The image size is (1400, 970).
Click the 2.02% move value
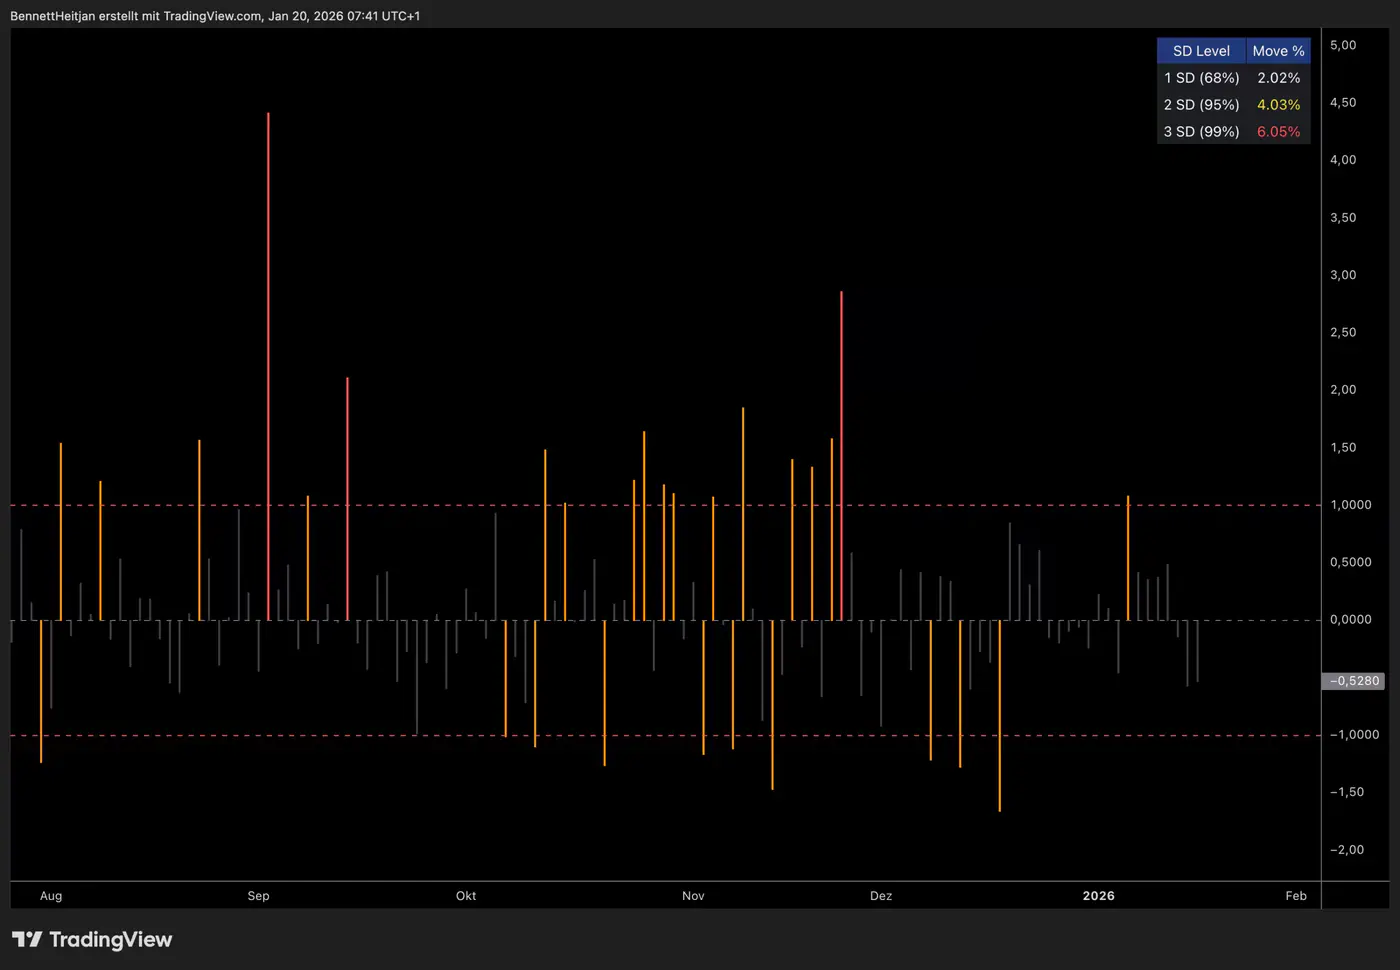click(x=1279, y=78)
